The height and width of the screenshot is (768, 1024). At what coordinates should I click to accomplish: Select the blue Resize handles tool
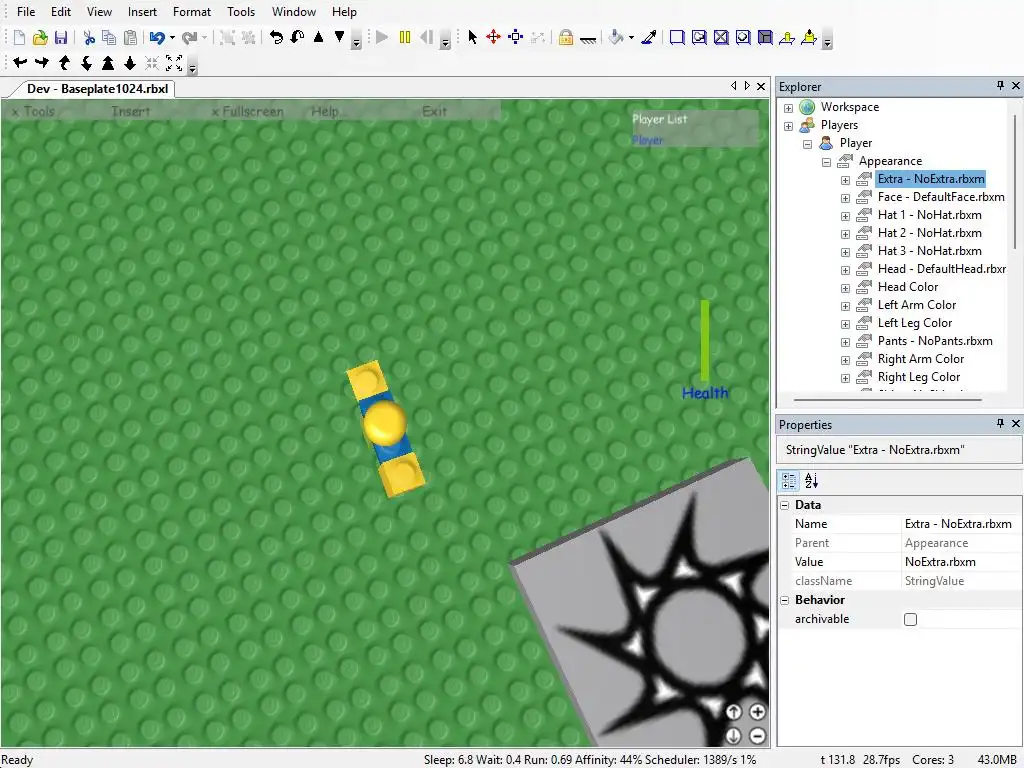point(515,37)
